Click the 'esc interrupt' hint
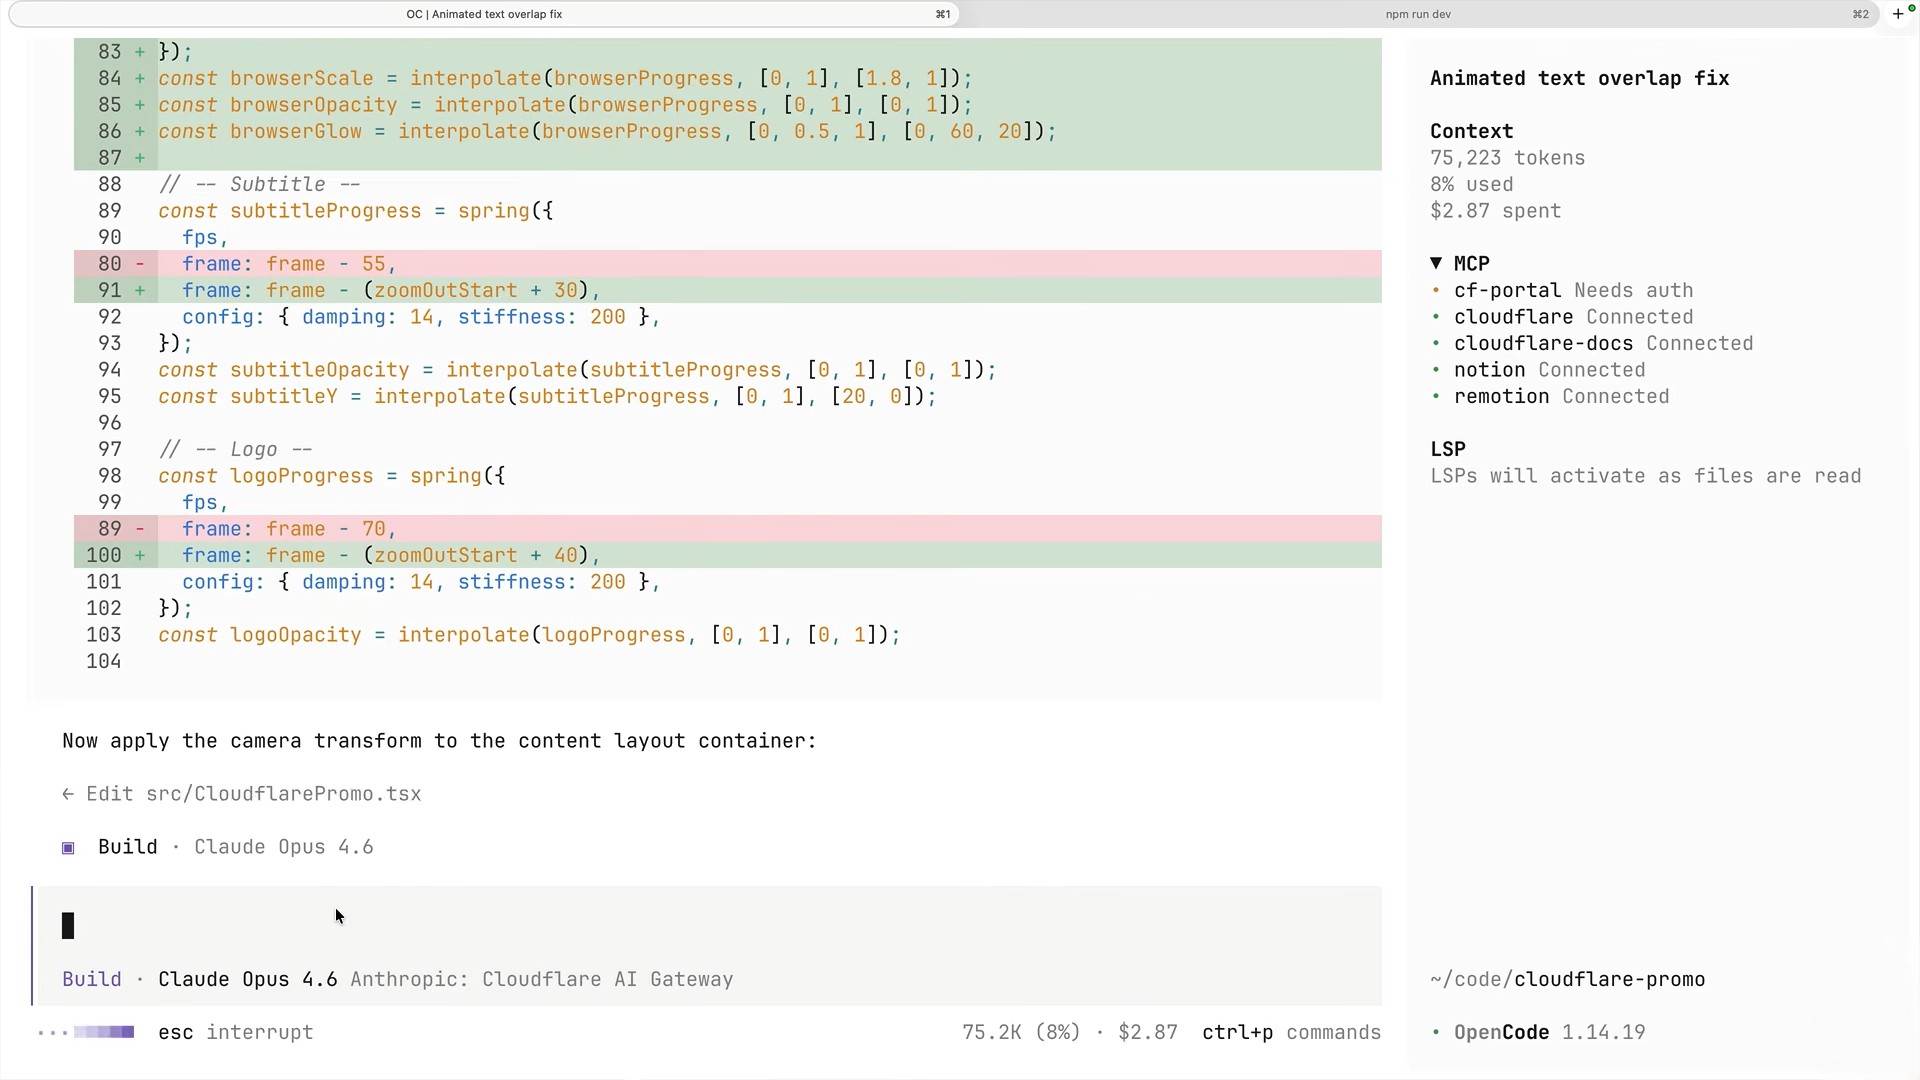This screenshot has height=1080, width=1920. click(235, 1032)
